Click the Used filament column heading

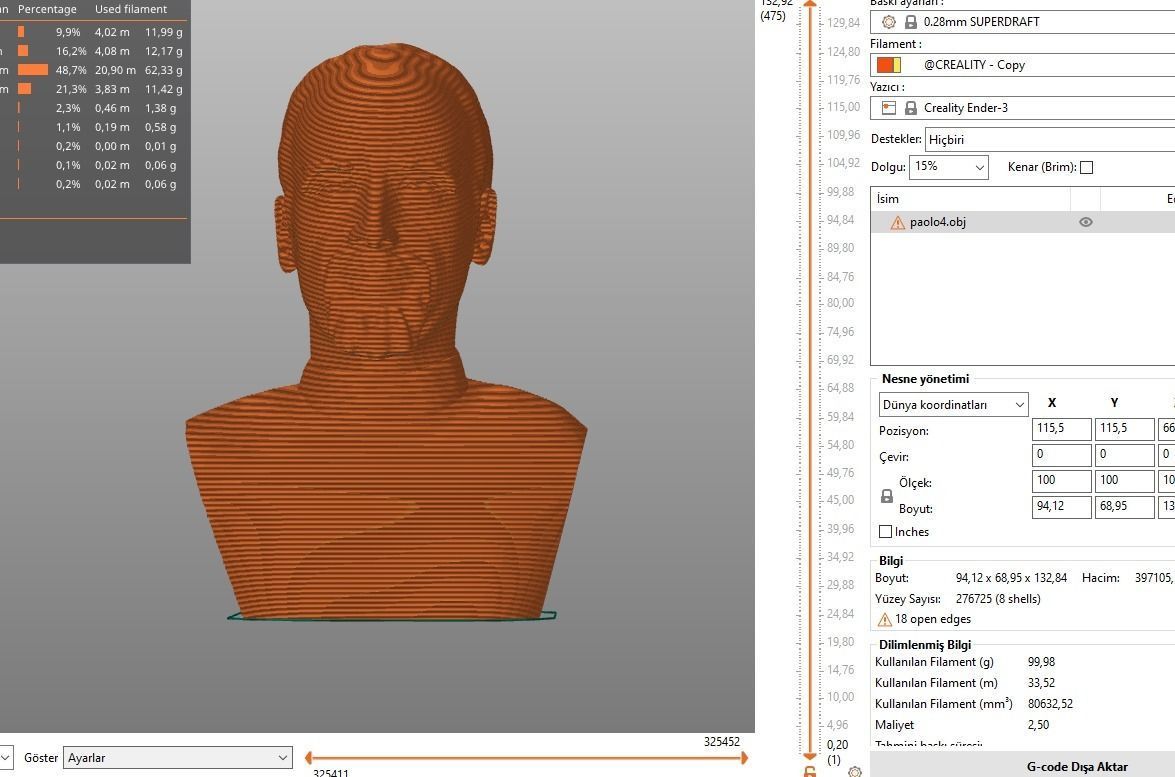tap(131, 9)
